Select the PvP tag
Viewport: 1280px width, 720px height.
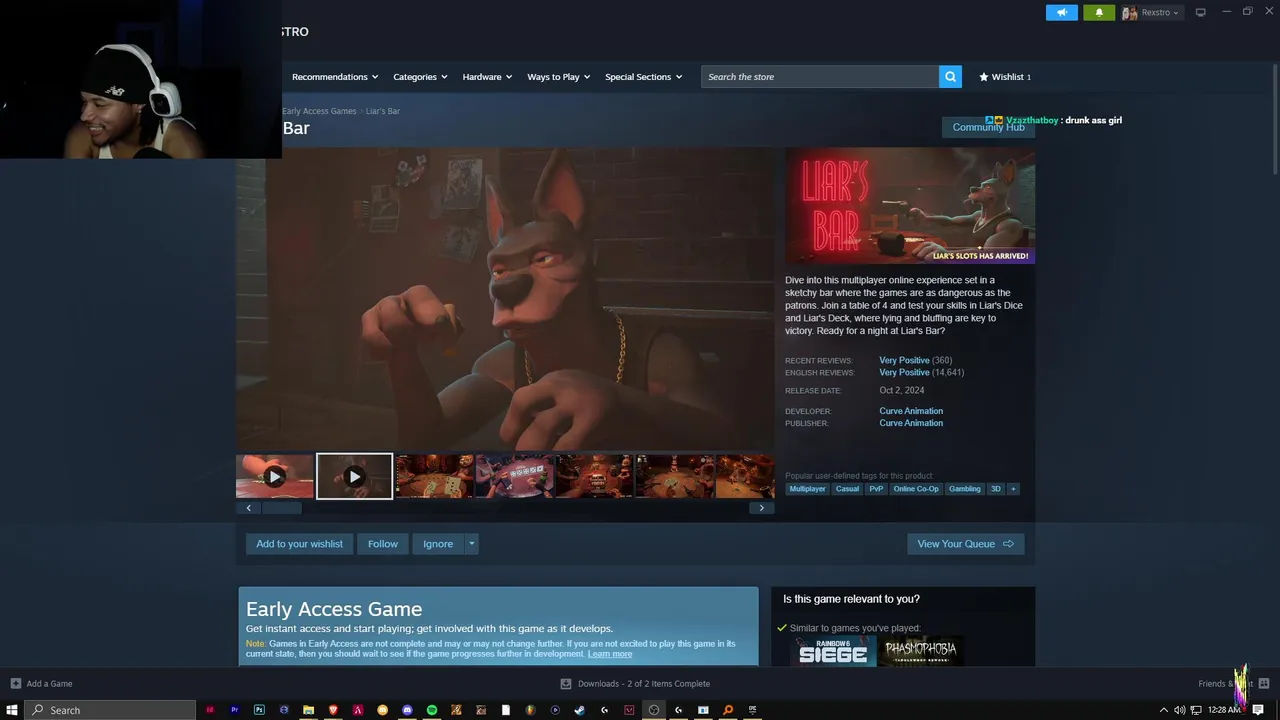[x=876, y=489]
